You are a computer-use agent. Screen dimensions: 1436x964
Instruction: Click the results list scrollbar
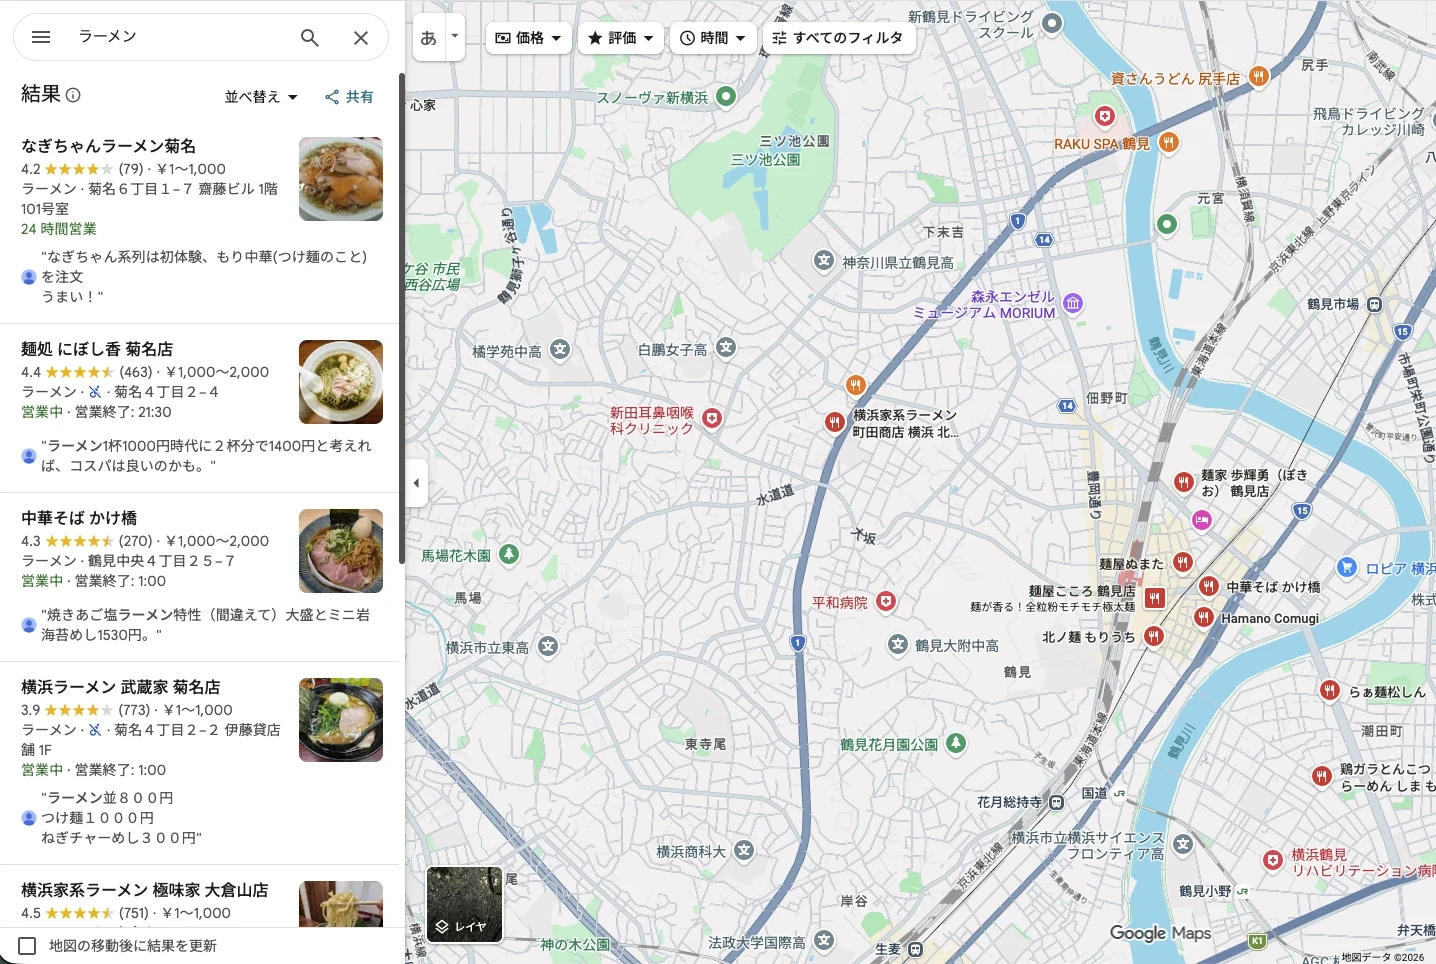[402, 318]
